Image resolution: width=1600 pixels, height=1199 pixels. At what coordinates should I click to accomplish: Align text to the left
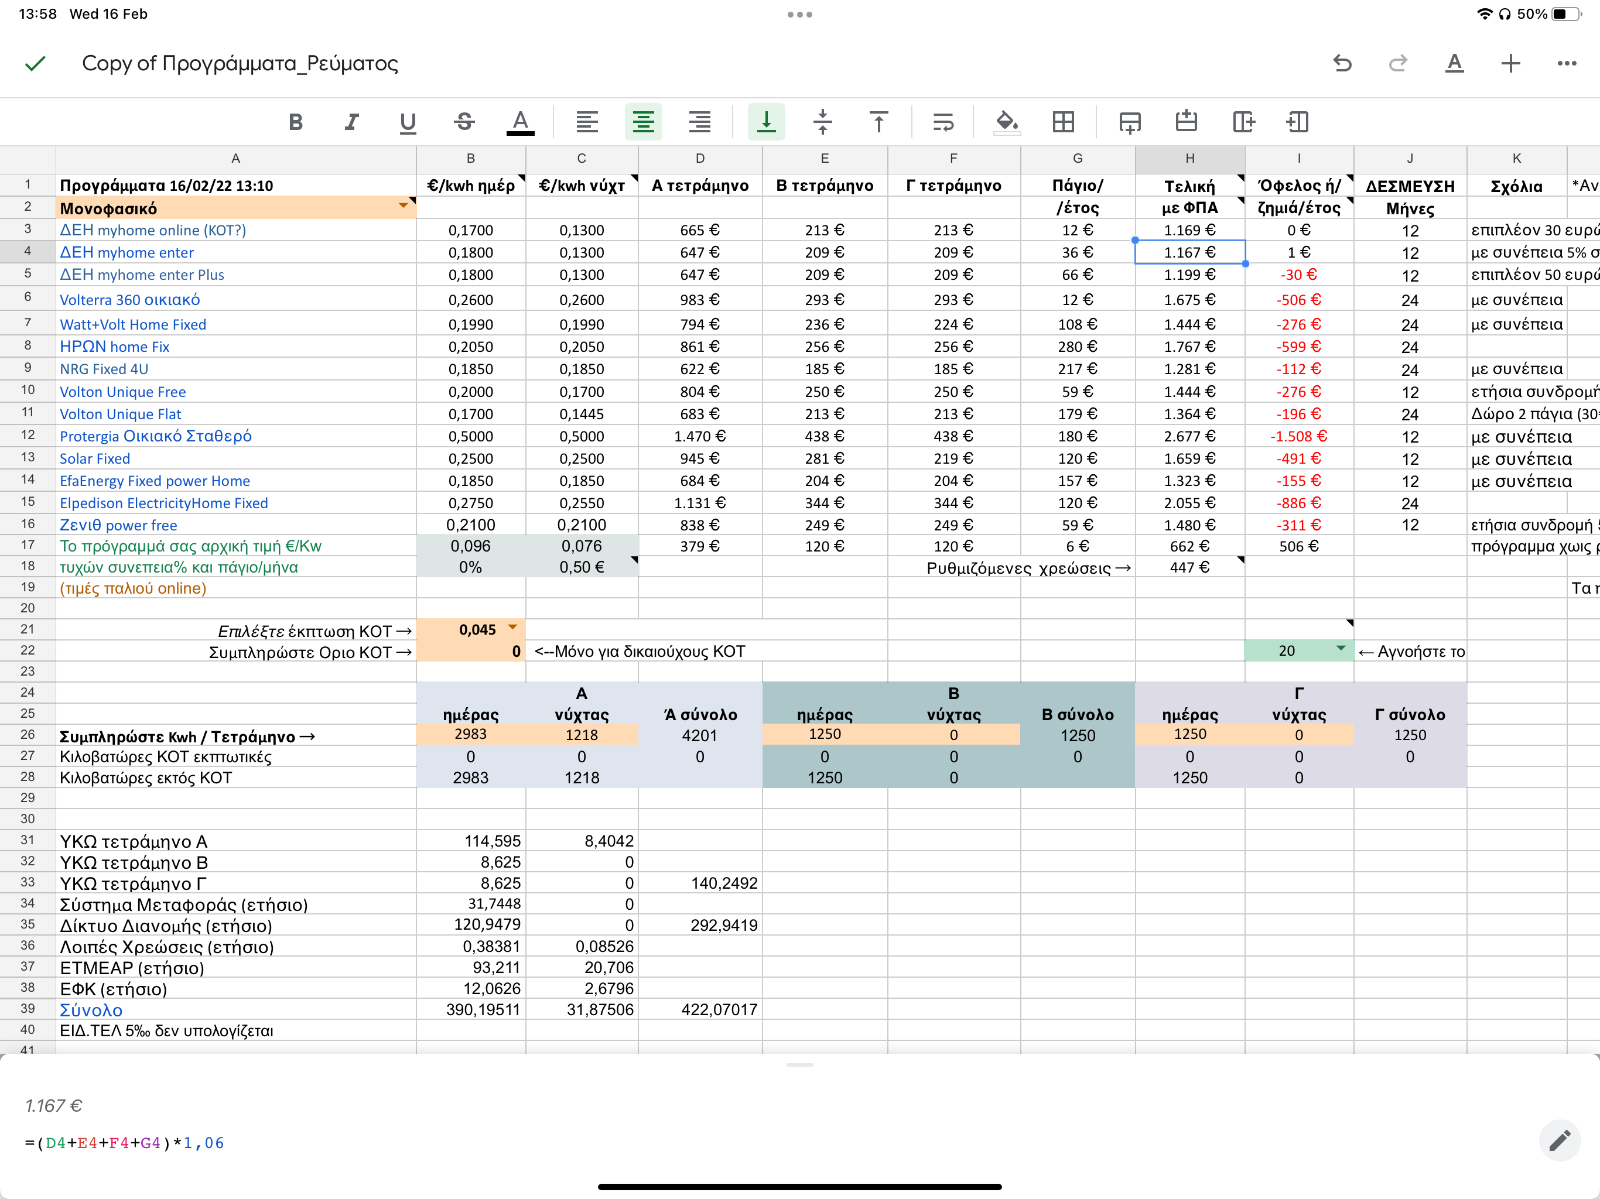coord(587,122)
